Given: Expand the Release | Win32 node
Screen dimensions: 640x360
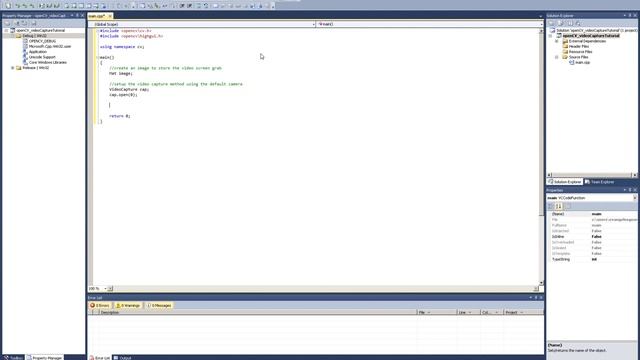Looking at the screenshot, I should click(12, 68).
